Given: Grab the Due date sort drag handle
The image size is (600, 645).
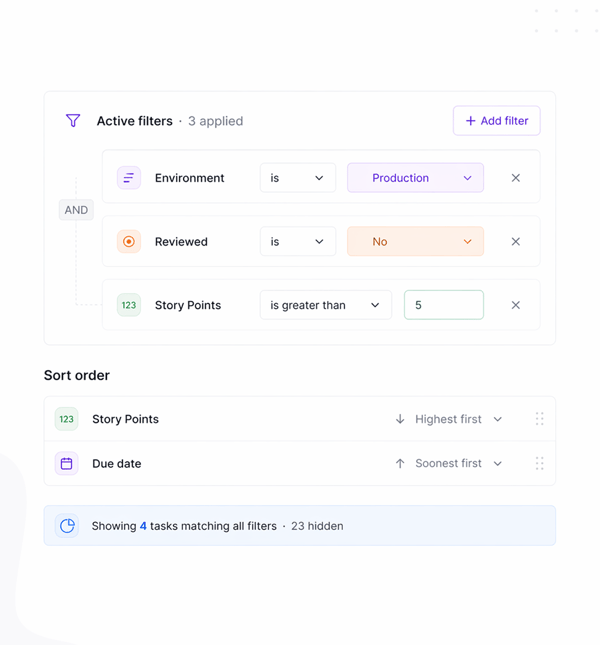Looking at the screenshot, I should [x=539, y=464].
